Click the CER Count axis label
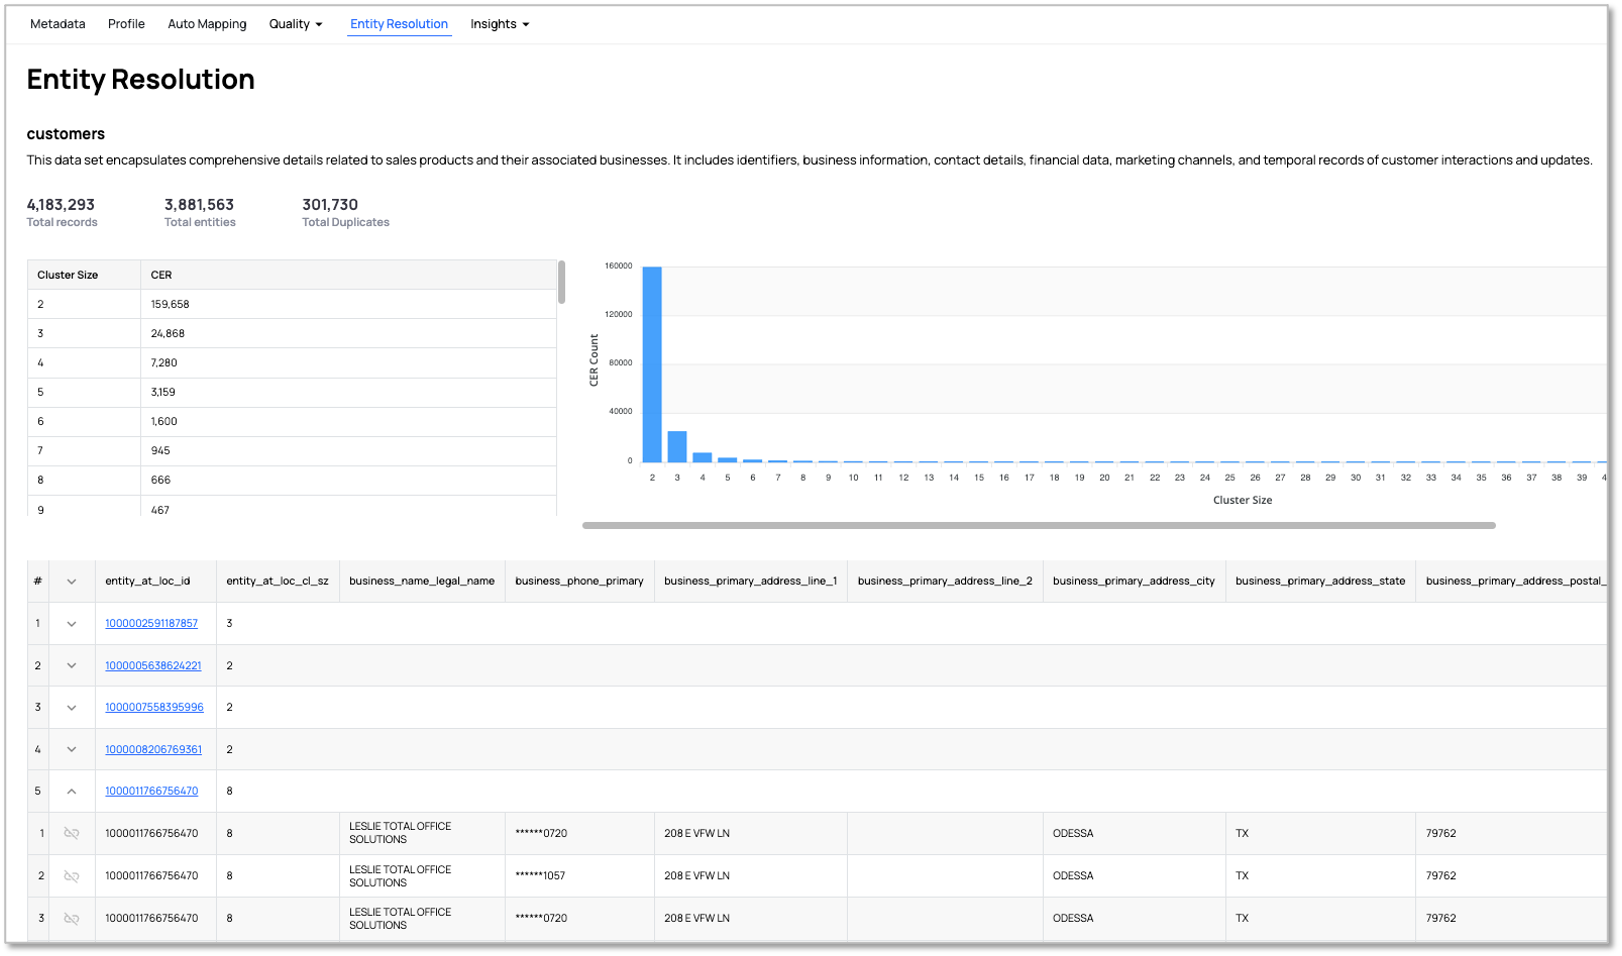The image size is (1622, 956). click(x=594, y=360)
